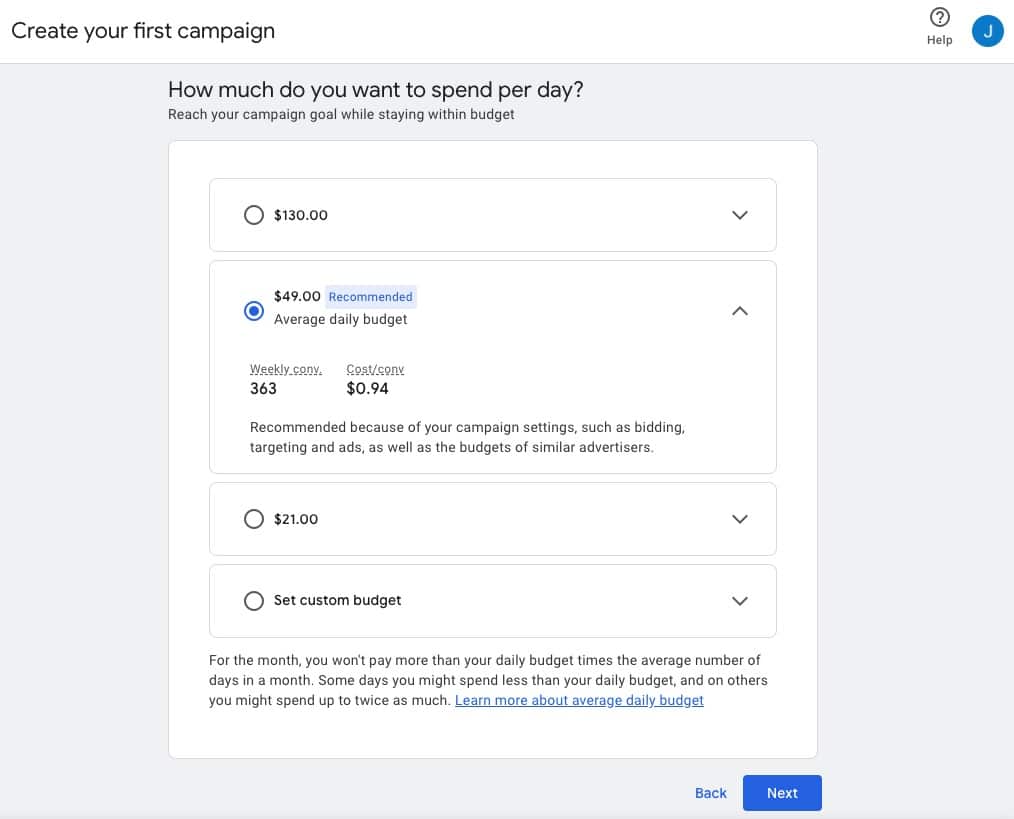
Task: Click the 363 weekly conversions value
Action: pos(263,388)
